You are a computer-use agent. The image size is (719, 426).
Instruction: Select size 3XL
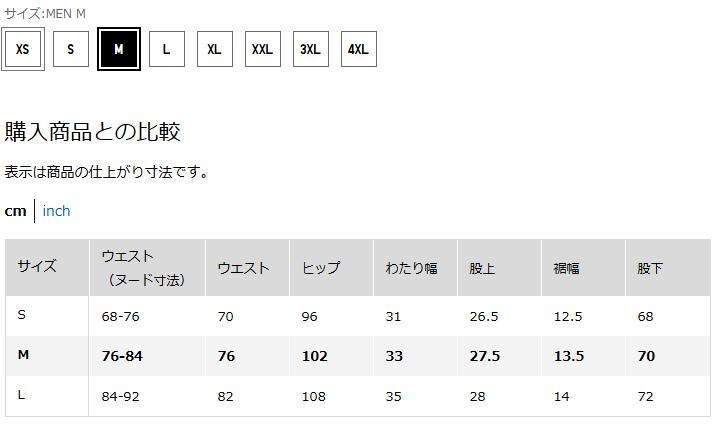tap(311, 49)
